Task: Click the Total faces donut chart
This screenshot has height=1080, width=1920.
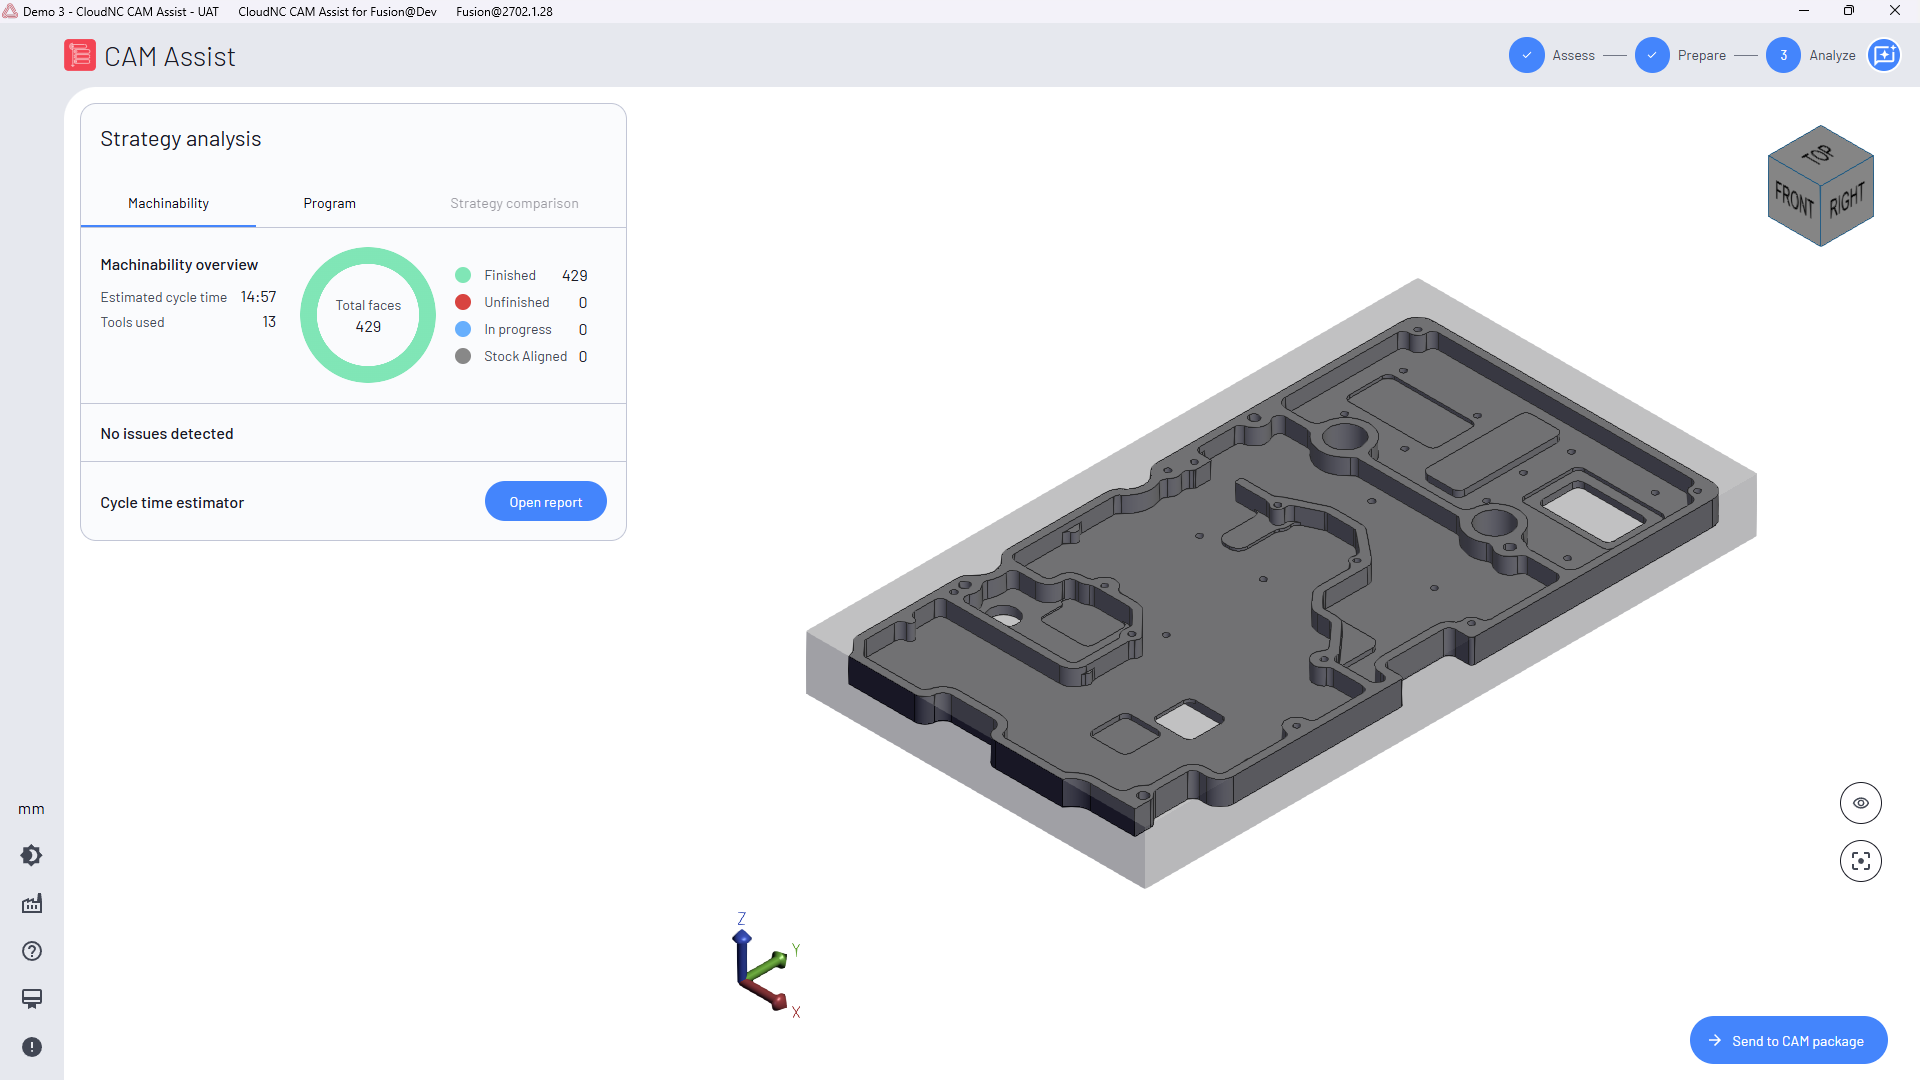Action: 368,315
